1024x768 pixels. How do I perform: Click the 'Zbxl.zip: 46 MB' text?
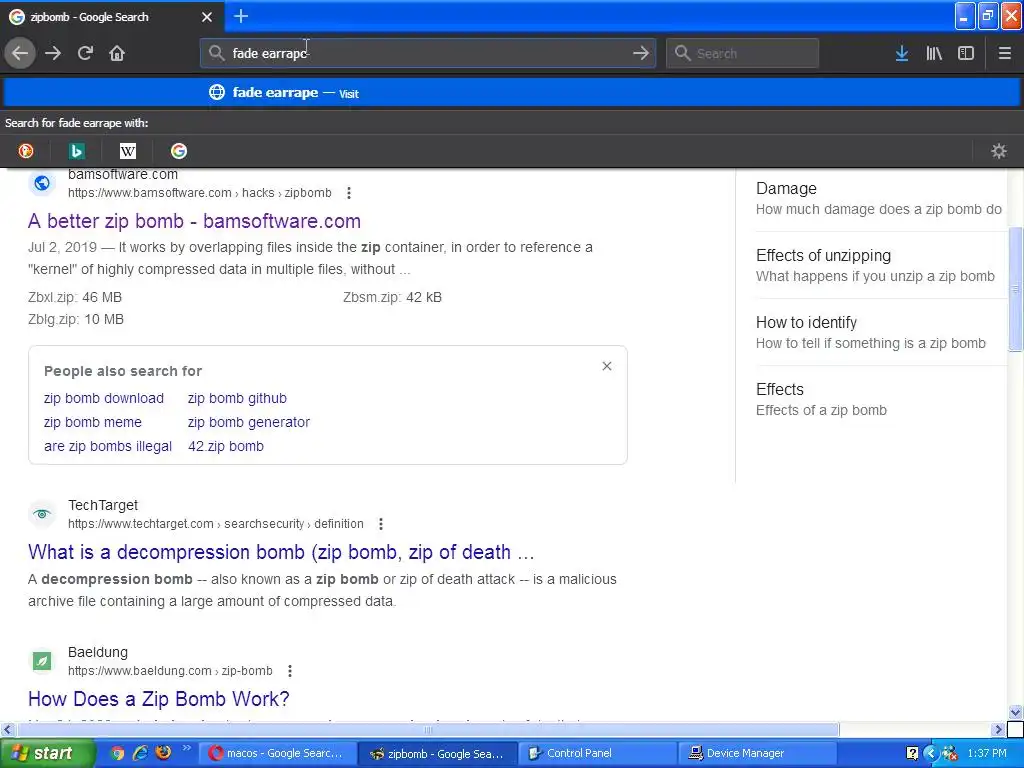(x=75, y=298)
